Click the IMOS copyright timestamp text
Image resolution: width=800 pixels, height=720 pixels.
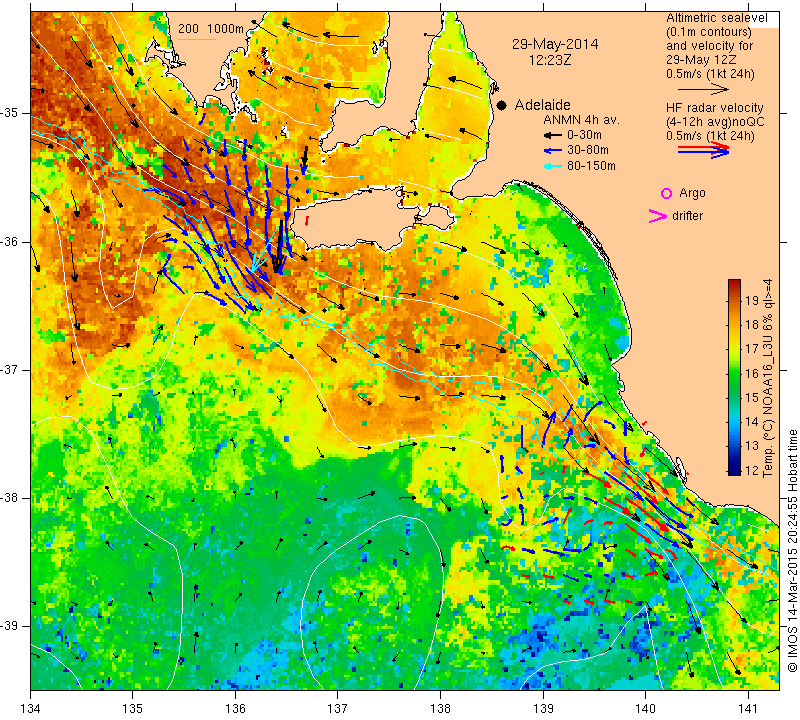pyautogui.click(x=792, y=551)
